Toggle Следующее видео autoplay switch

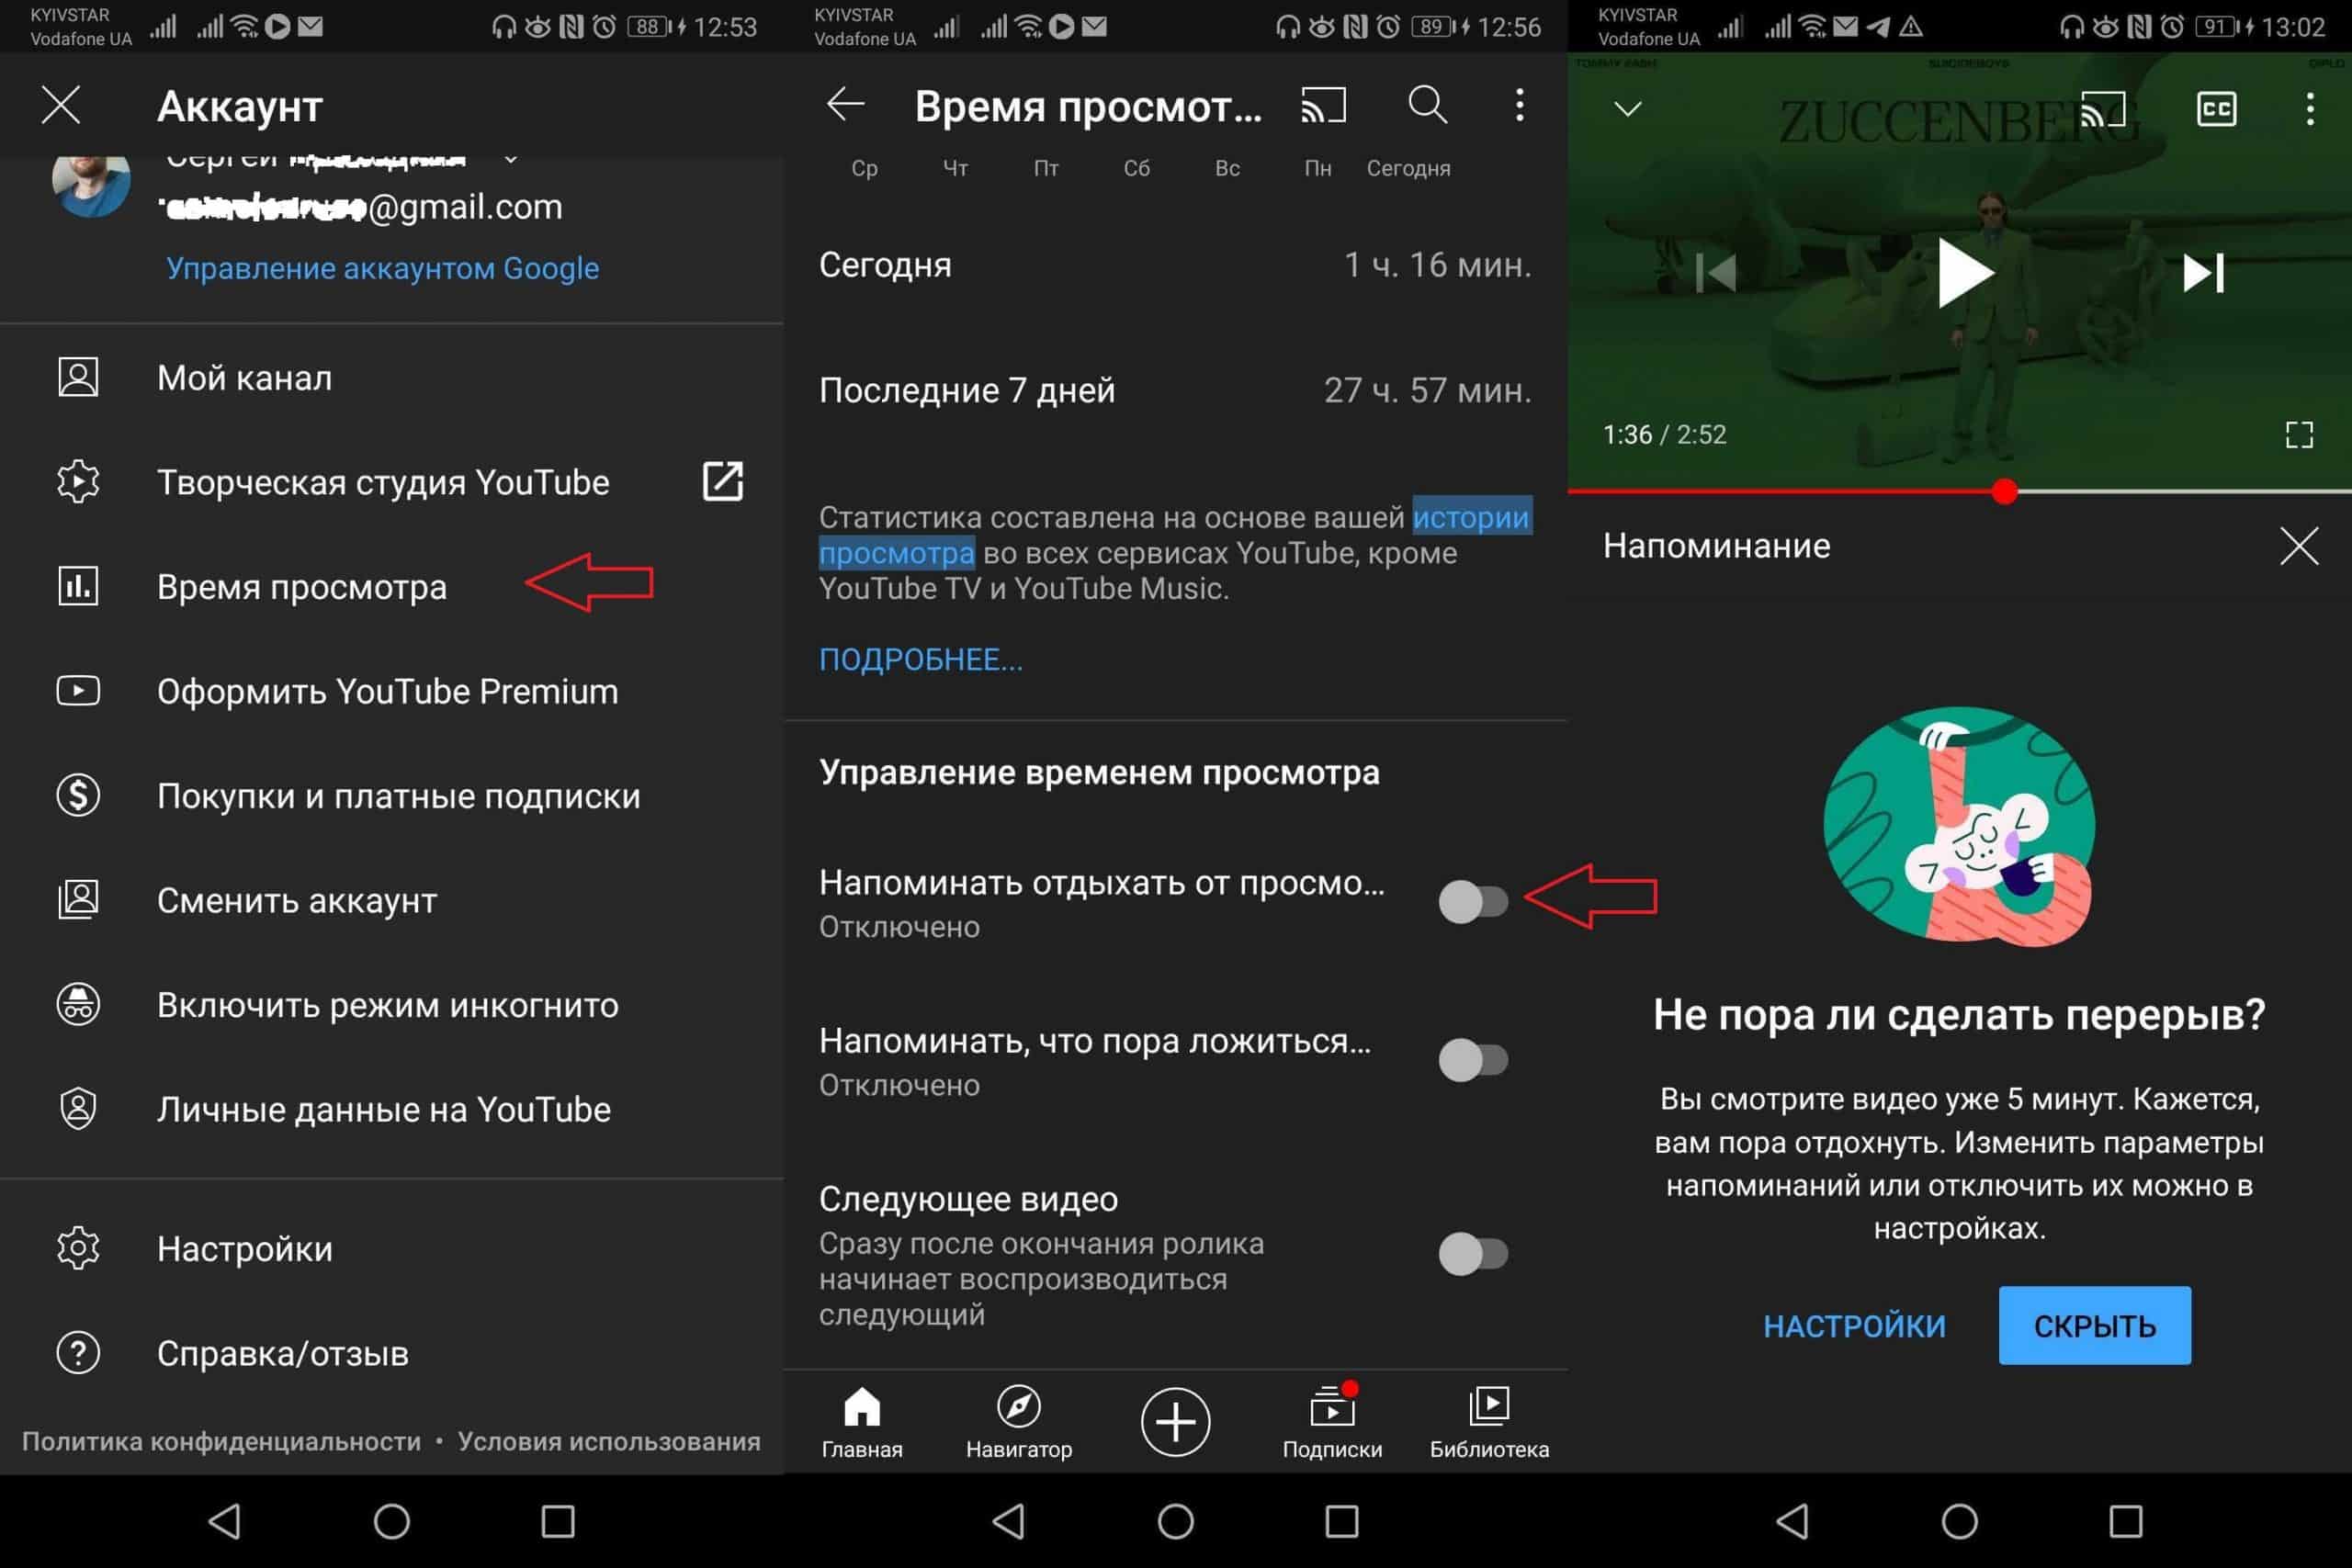pos(1473,1253)
